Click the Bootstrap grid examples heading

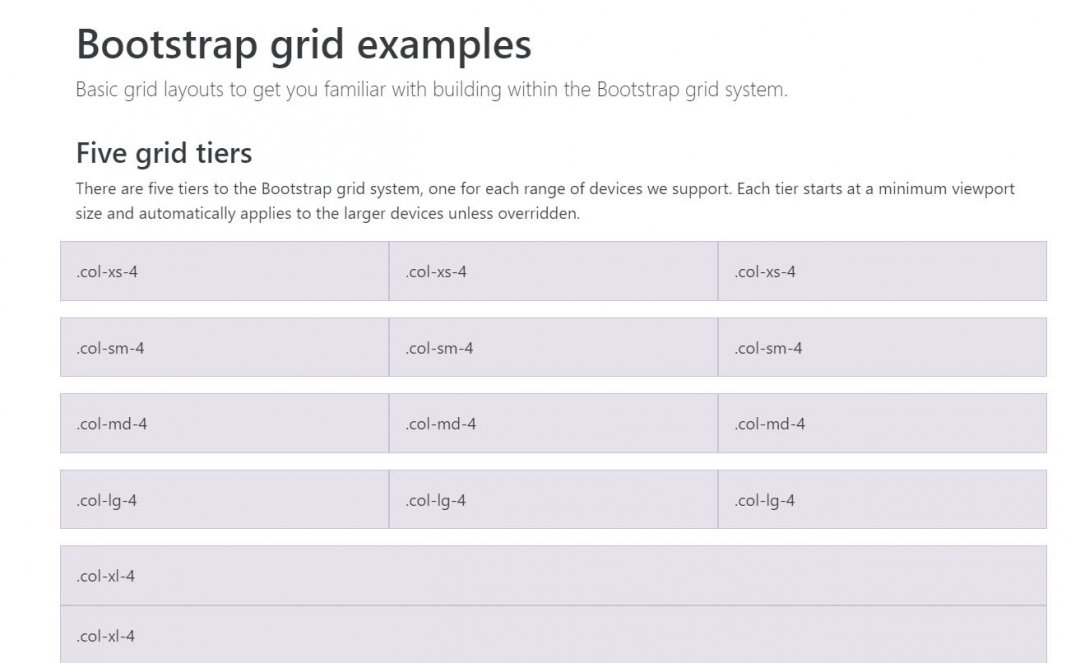(304, 45)
